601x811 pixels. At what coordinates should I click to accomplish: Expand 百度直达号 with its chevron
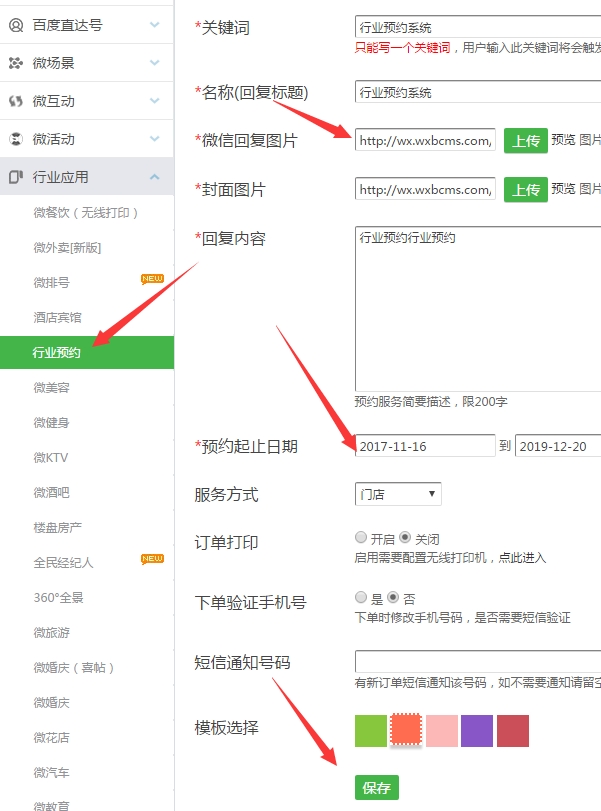(x=155, y=25)
